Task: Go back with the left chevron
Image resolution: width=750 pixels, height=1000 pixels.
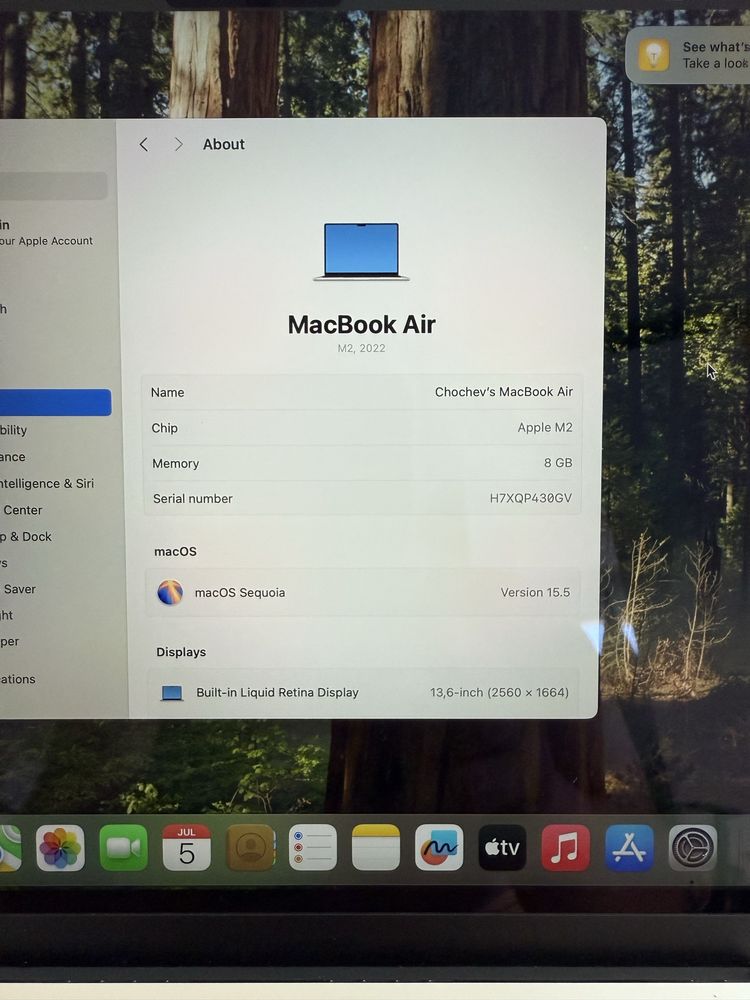Action: tap(144, 145)
